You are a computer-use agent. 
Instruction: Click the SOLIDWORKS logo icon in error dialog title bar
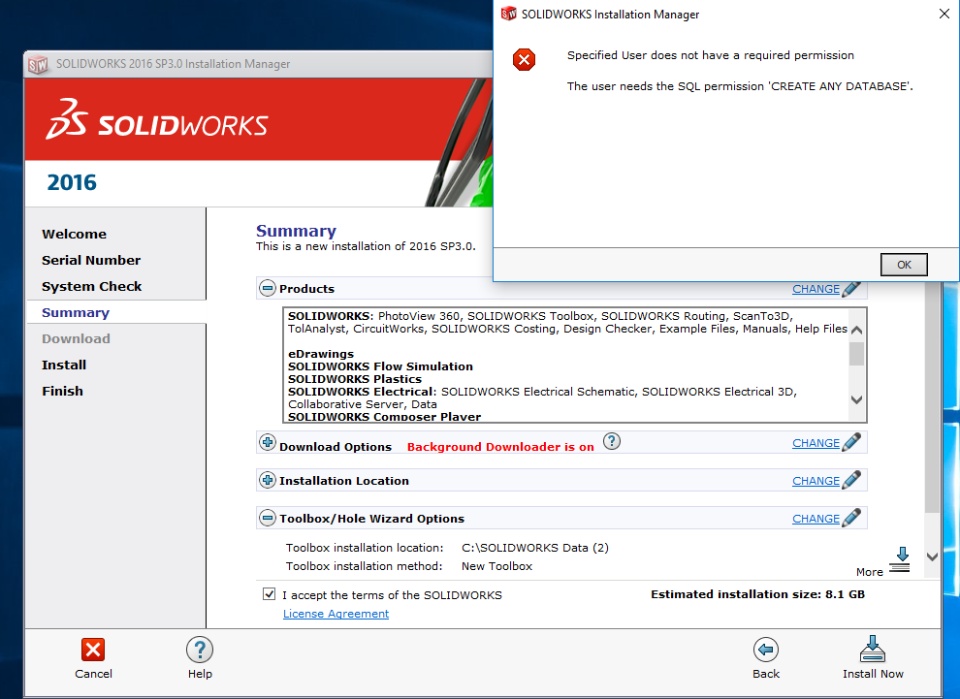[x=508, y=13]
